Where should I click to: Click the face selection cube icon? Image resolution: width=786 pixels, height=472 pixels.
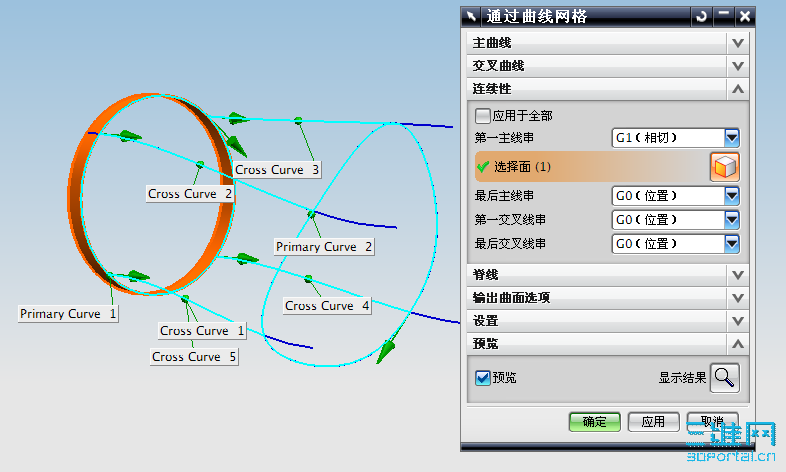pos(724,167)
